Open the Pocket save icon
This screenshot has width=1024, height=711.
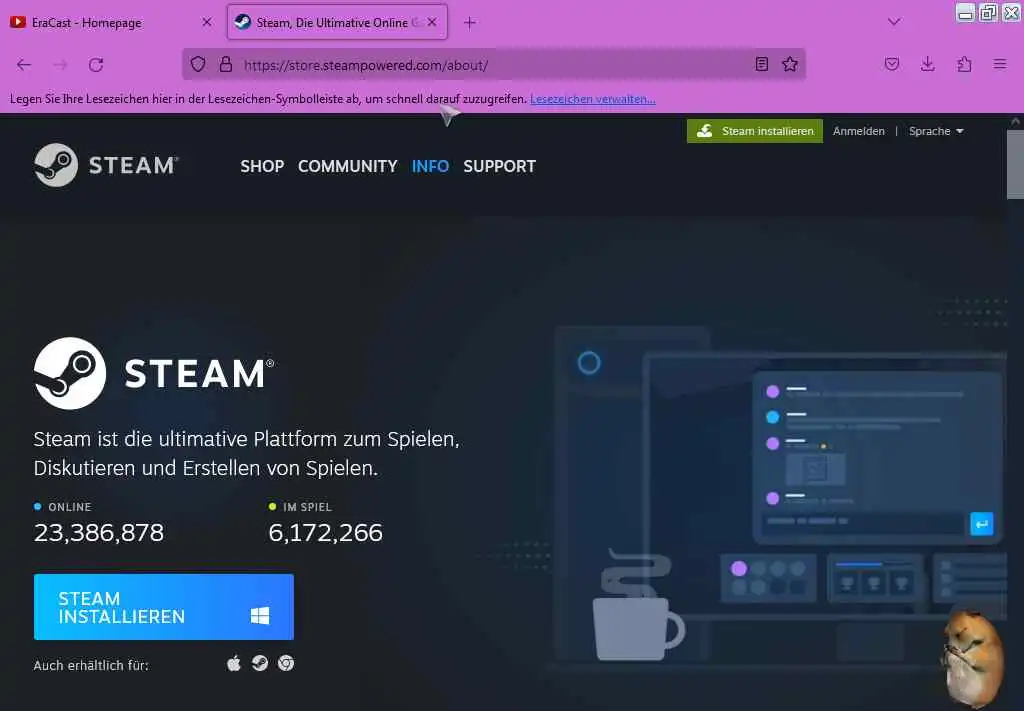click(891, 64)
